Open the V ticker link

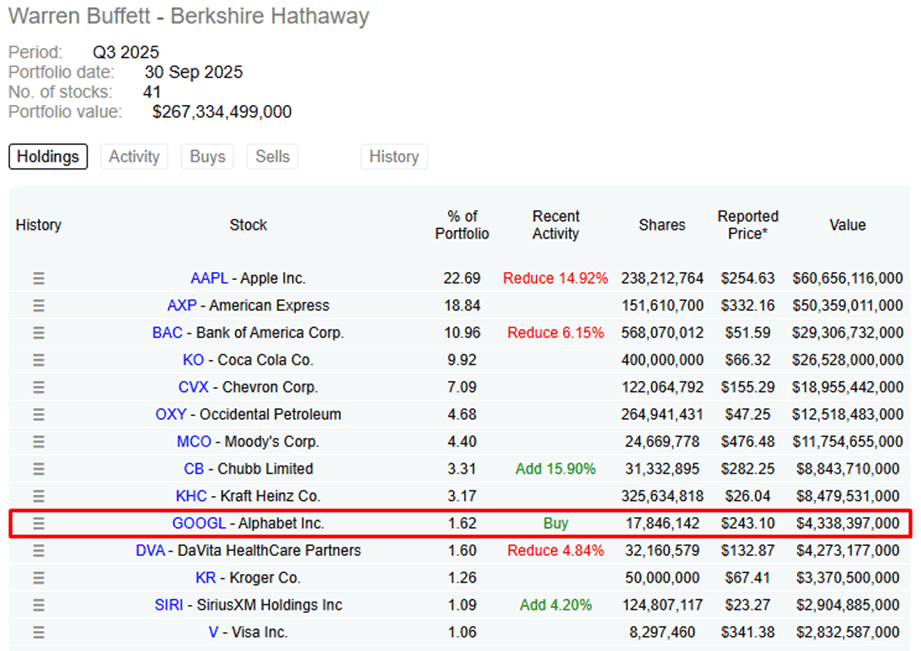pos(213,632)
